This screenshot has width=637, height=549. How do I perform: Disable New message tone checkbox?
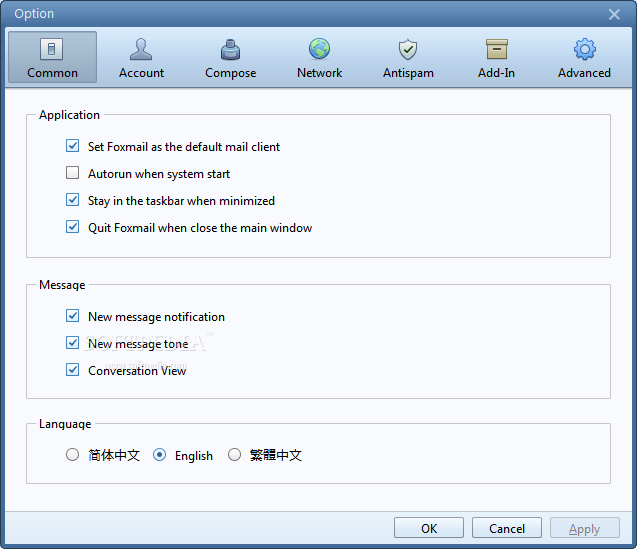tap(73, 343)
